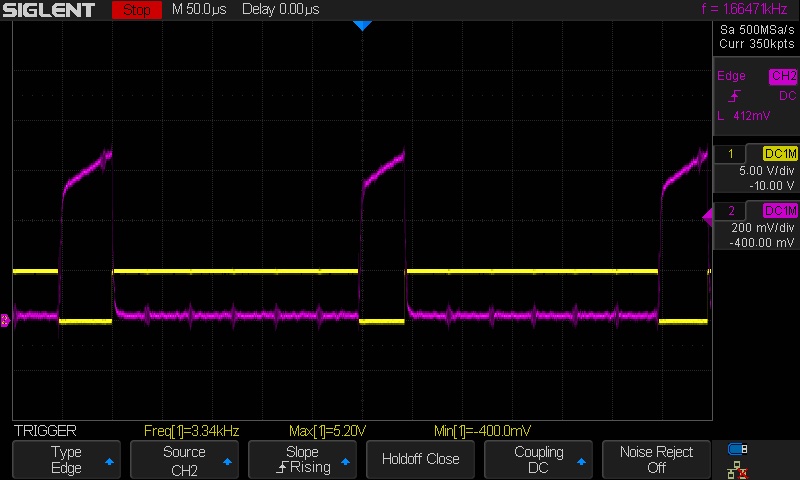
Task: Select the Holdoff Close softkey
Action: [420, 460]
